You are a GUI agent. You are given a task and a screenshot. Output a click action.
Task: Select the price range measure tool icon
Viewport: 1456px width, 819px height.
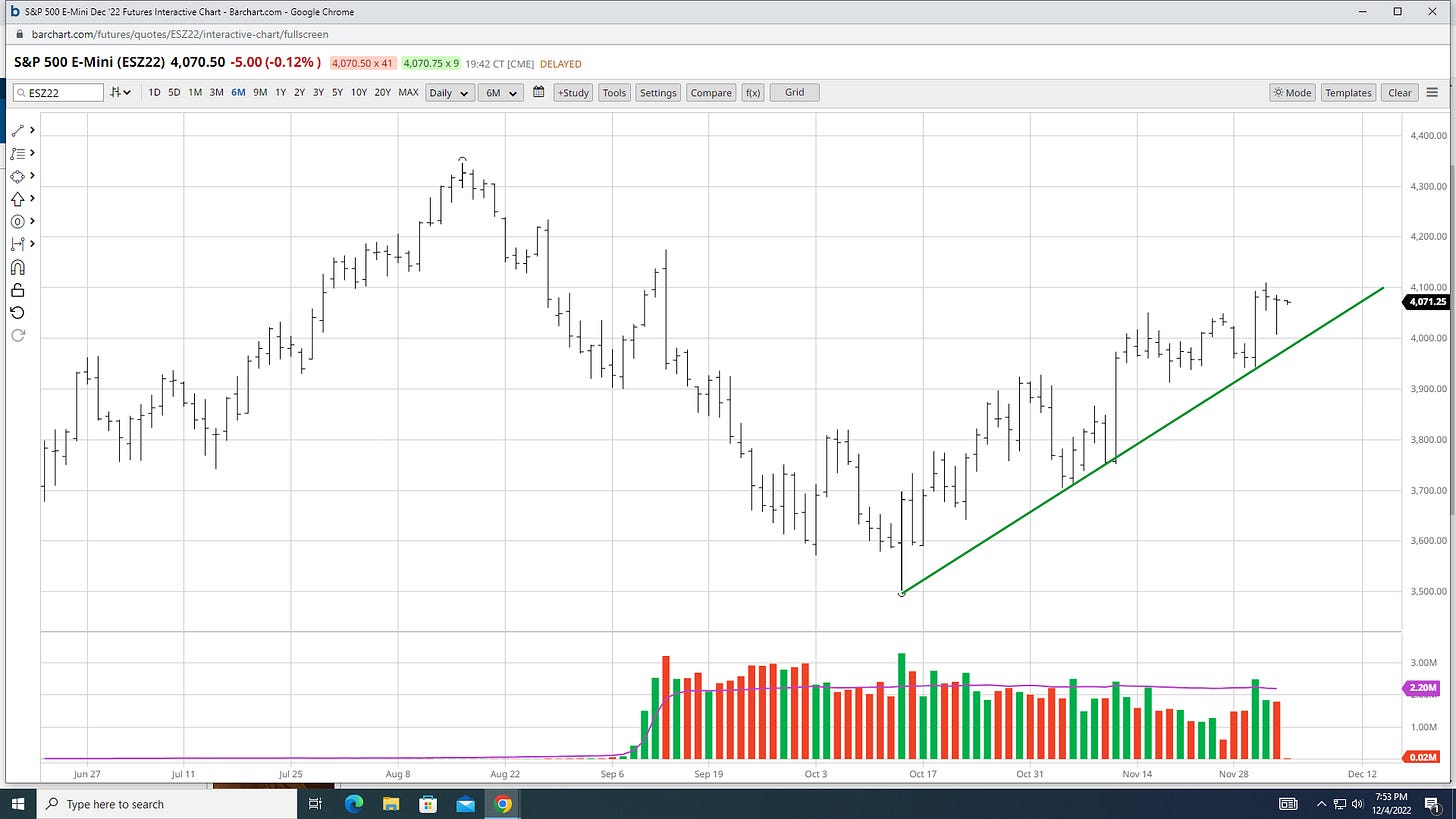(17, 244)
